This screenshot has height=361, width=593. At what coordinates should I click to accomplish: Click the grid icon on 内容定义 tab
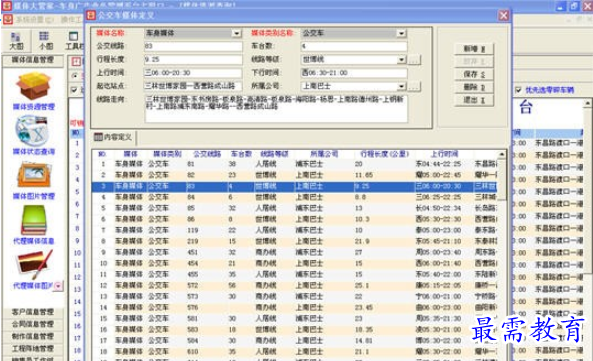click(98, 137)
